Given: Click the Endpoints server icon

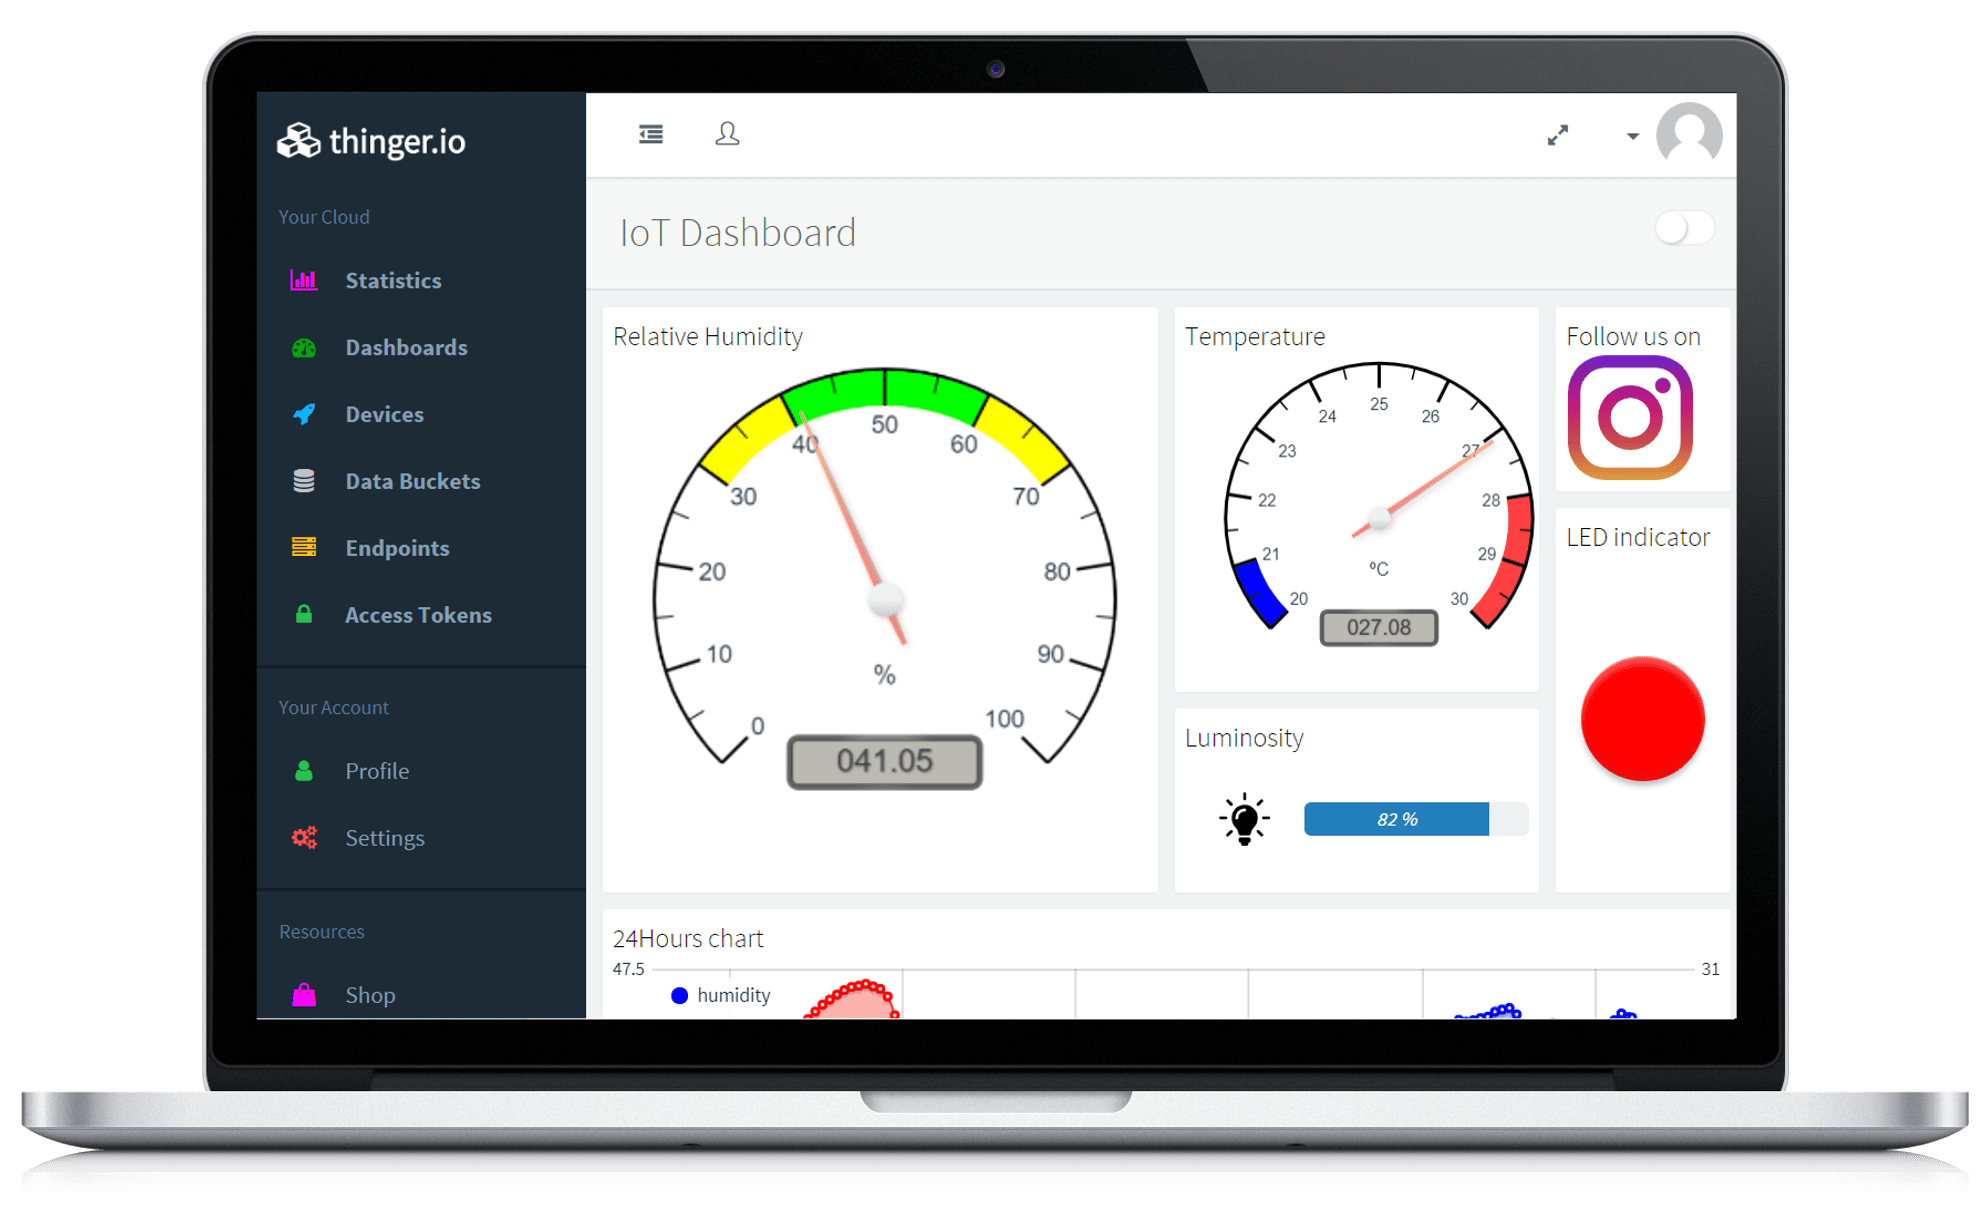Looking at the screenshot, I should coord(304,547).
